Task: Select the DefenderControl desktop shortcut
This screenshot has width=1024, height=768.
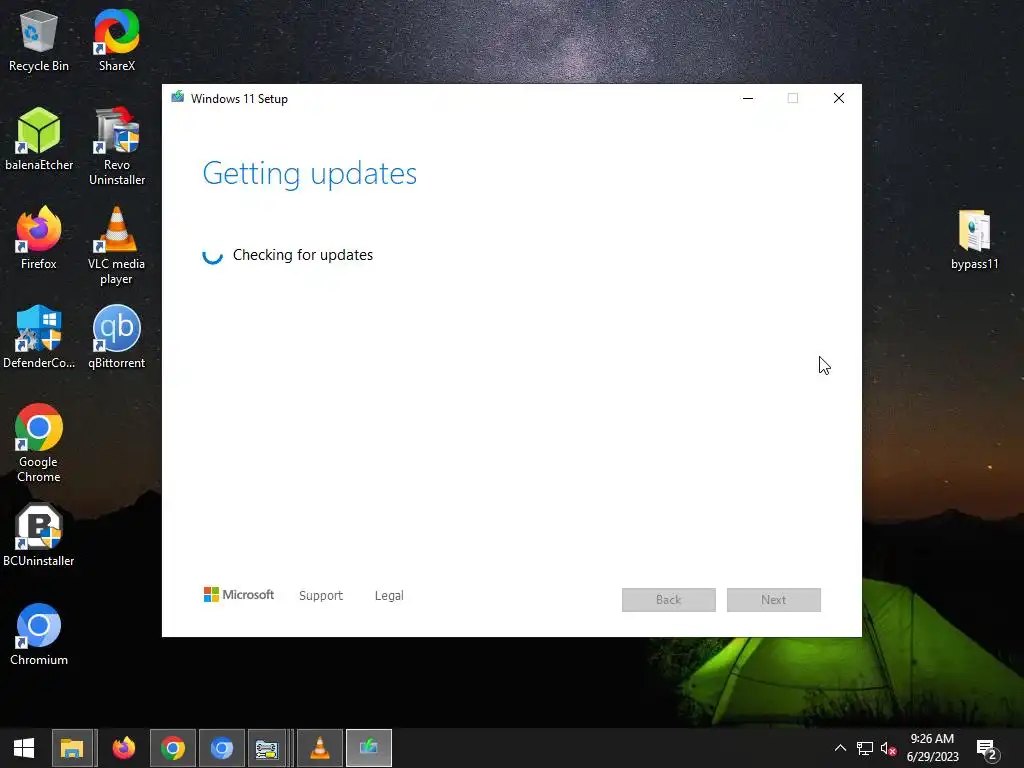Action: [39, 337]
